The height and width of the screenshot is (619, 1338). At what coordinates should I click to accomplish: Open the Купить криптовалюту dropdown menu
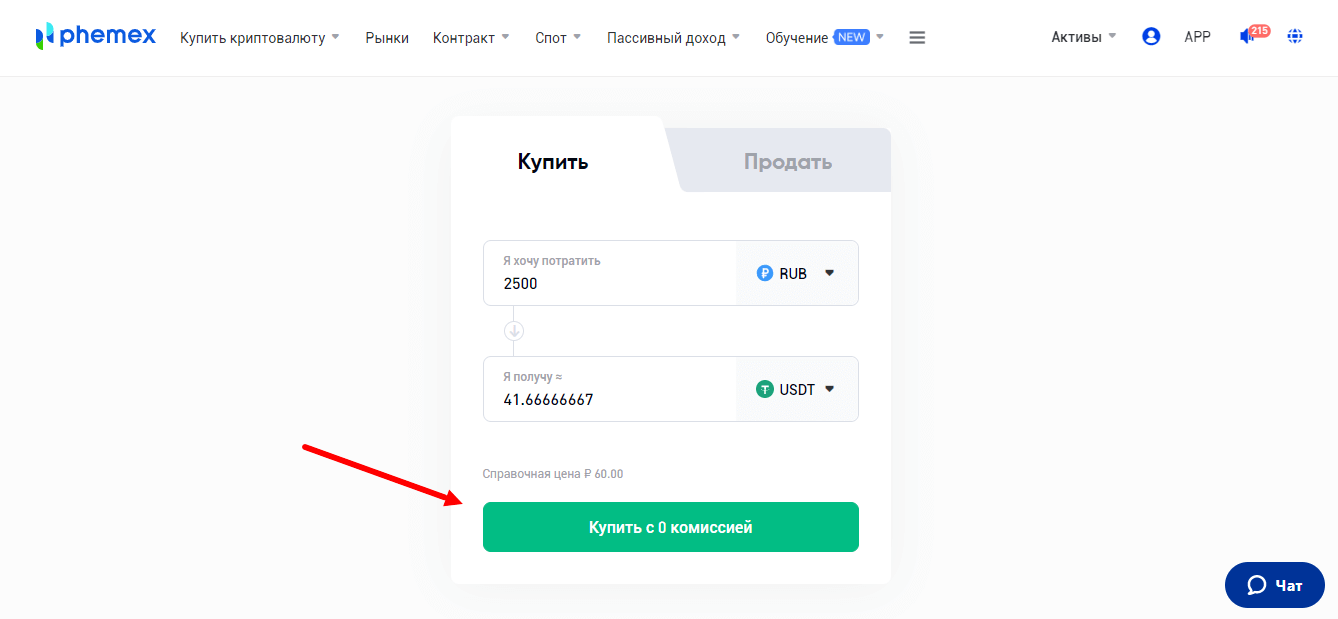260,38
